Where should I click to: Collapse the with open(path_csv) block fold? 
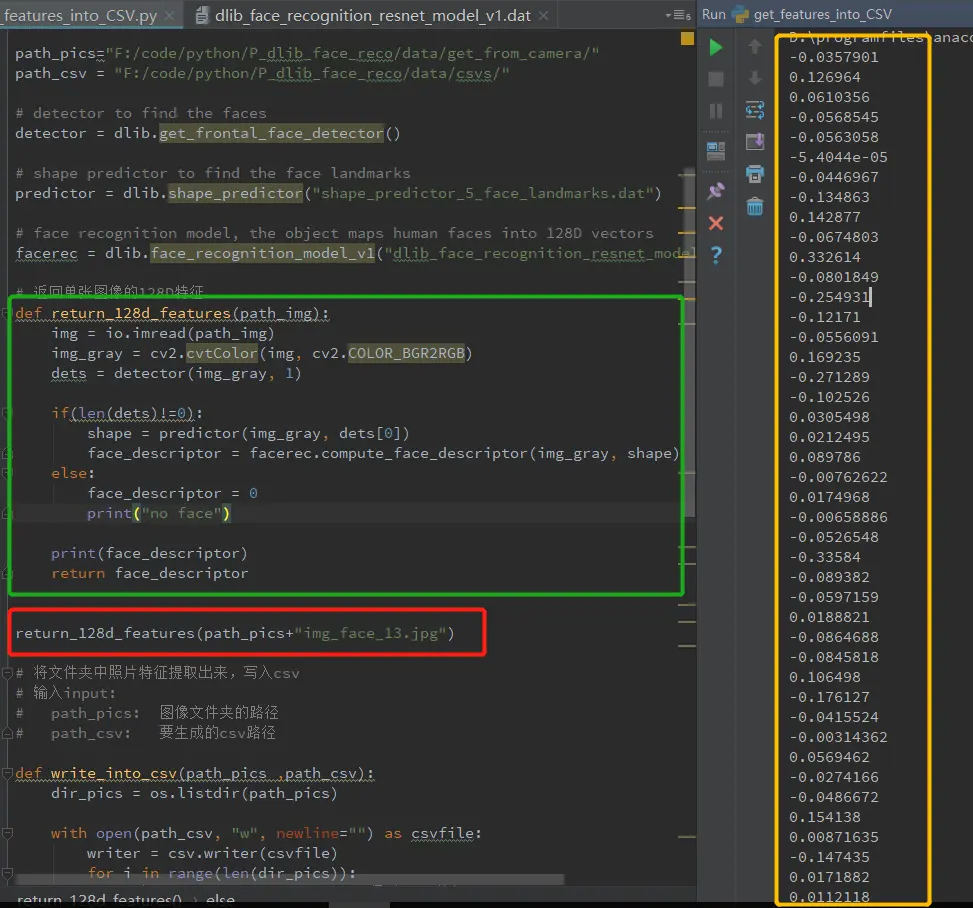click(x=7, y=833)
